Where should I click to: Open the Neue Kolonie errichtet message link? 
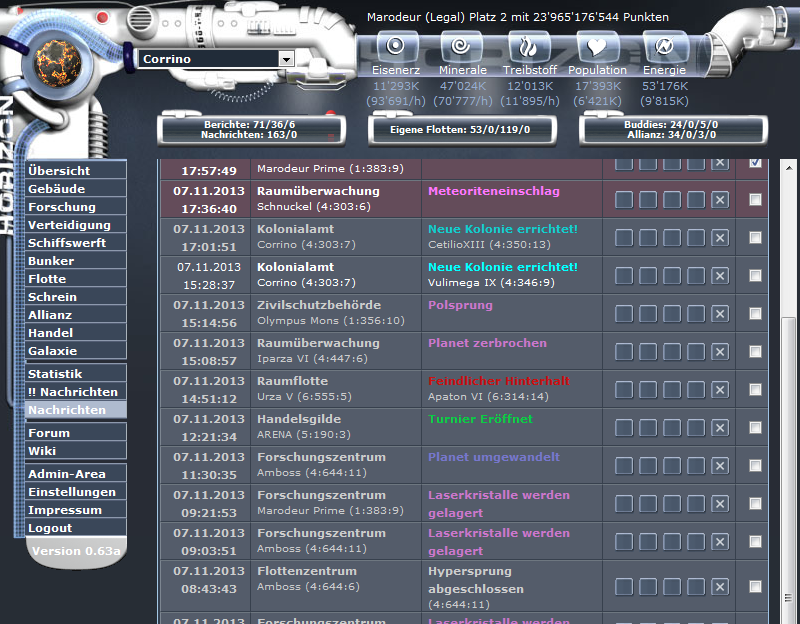503,229
